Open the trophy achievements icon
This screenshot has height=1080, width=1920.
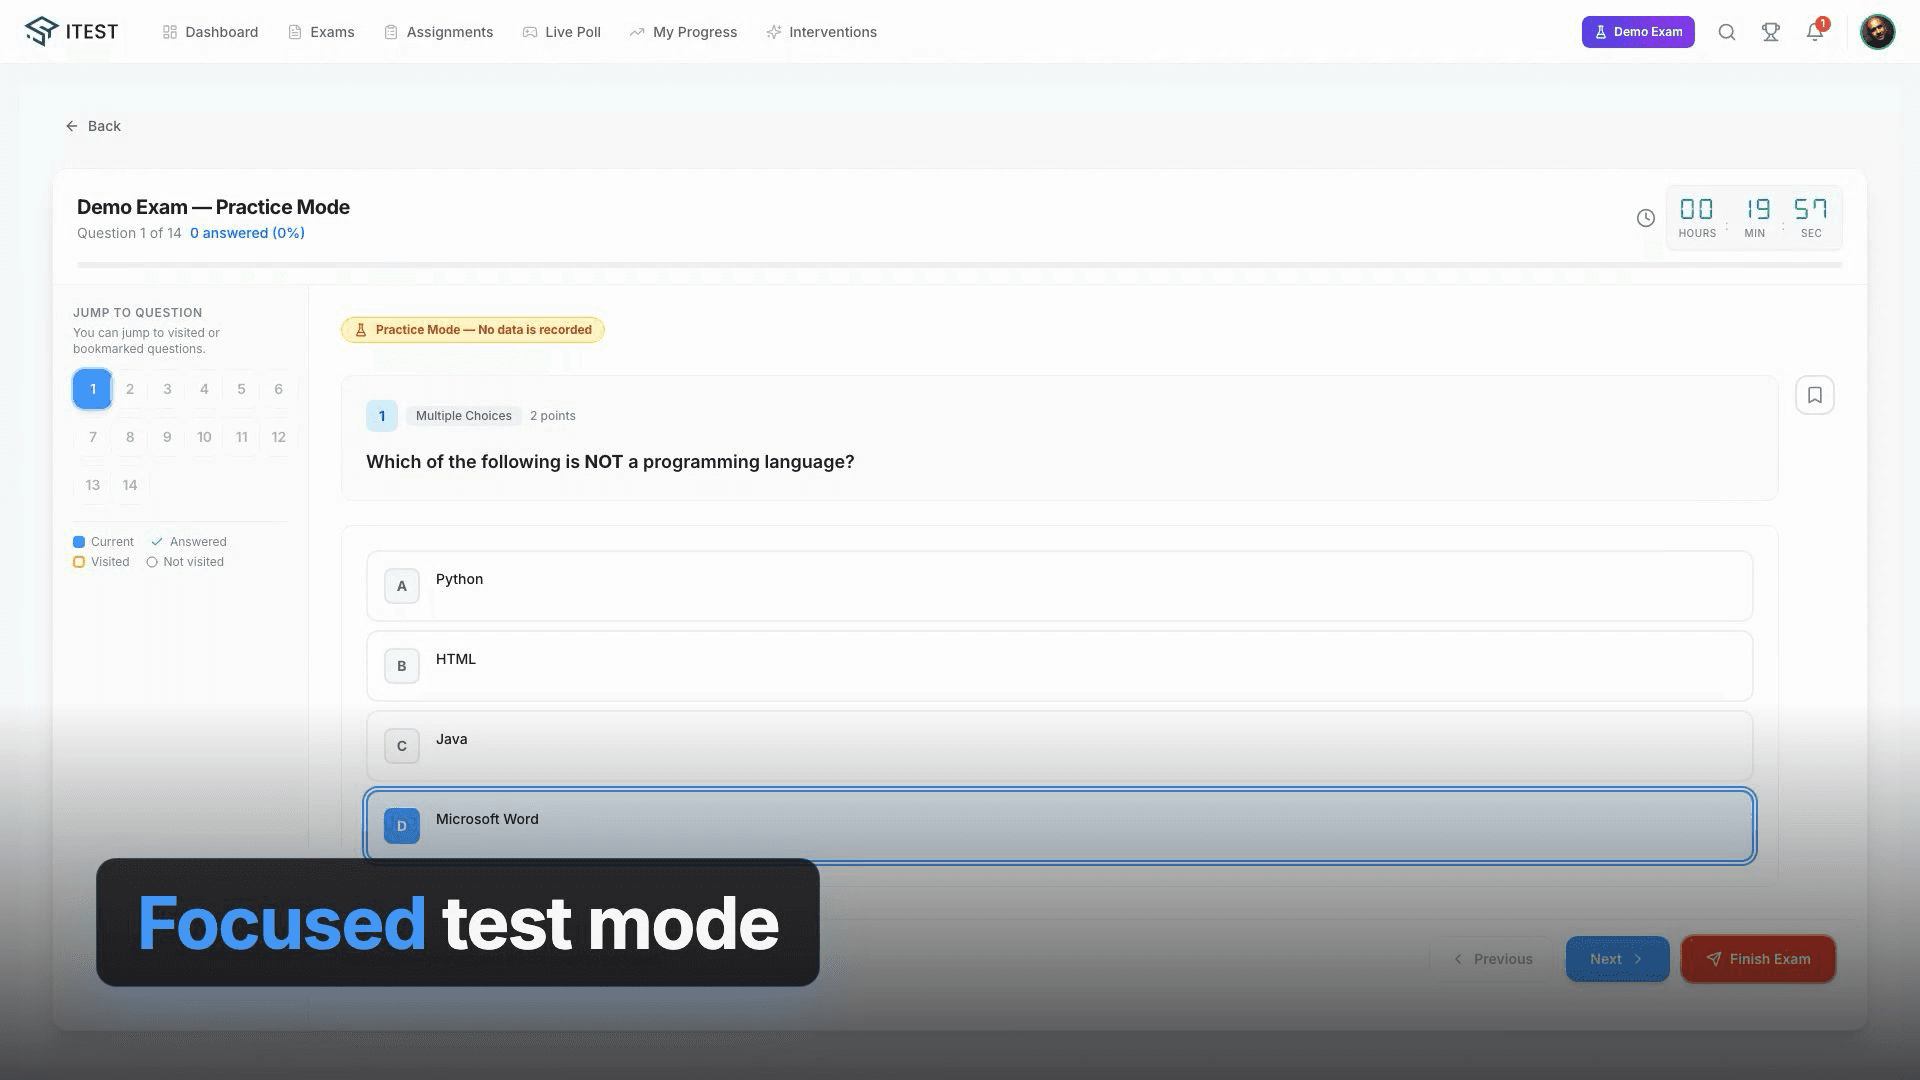pyautogui.click(x=1771, y=32)
